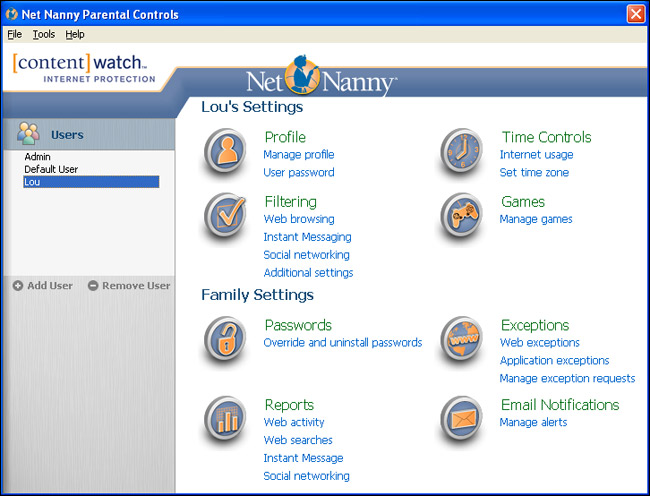Click the Users group icon
The height and width of the screenshot is (496, 650).
pyautogui.click(x=28, y=133)
